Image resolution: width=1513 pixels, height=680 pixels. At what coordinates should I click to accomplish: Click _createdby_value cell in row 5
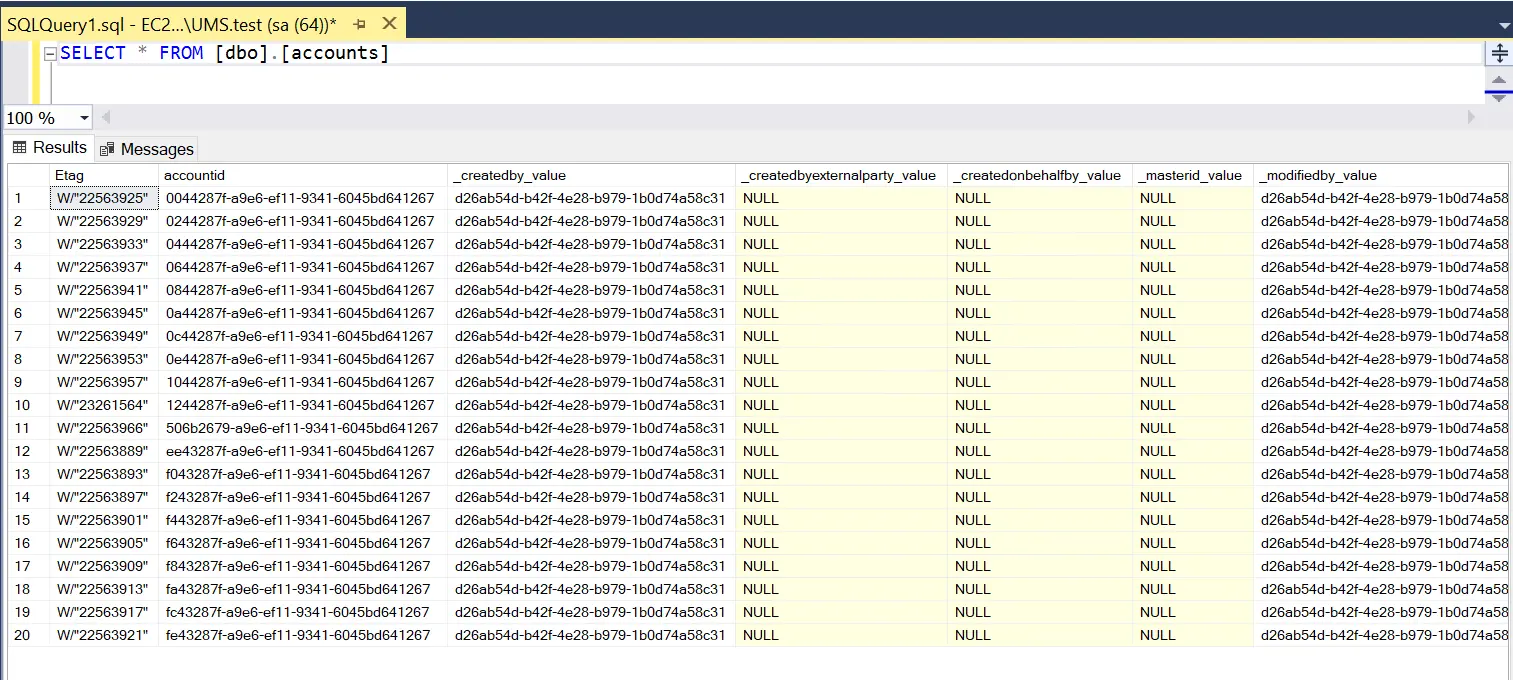[x=591, y=290]
